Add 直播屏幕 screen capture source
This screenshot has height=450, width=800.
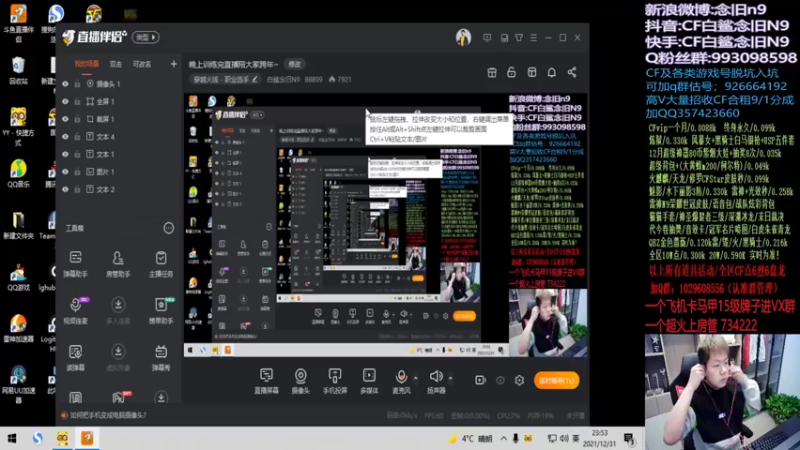[266, 381]
